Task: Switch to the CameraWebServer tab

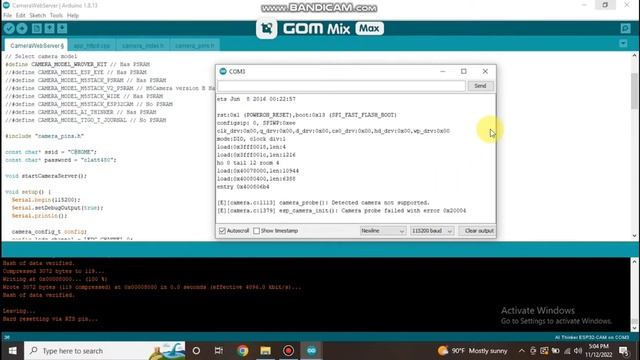Action: tap(36, 45)
